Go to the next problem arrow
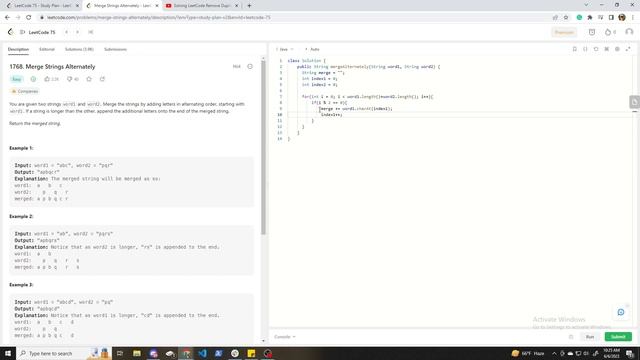This screenshot has height=360, width=640. 77,32
